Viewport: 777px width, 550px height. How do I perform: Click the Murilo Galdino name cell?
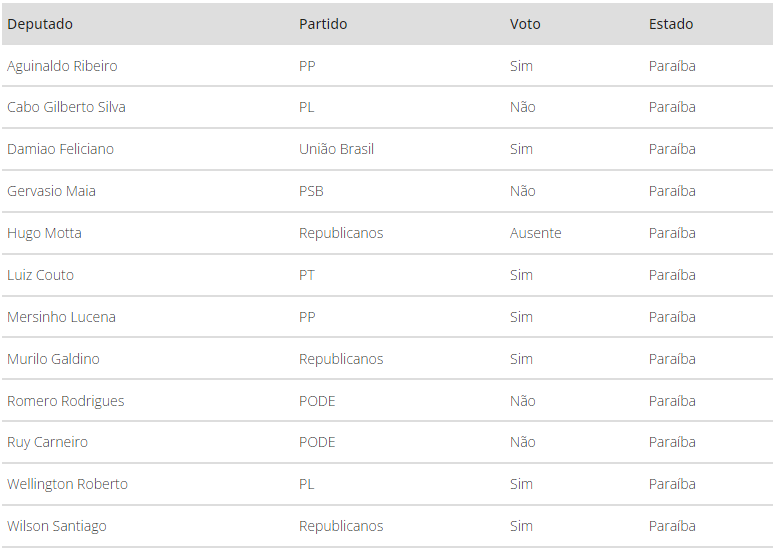(x=53, y=359)
